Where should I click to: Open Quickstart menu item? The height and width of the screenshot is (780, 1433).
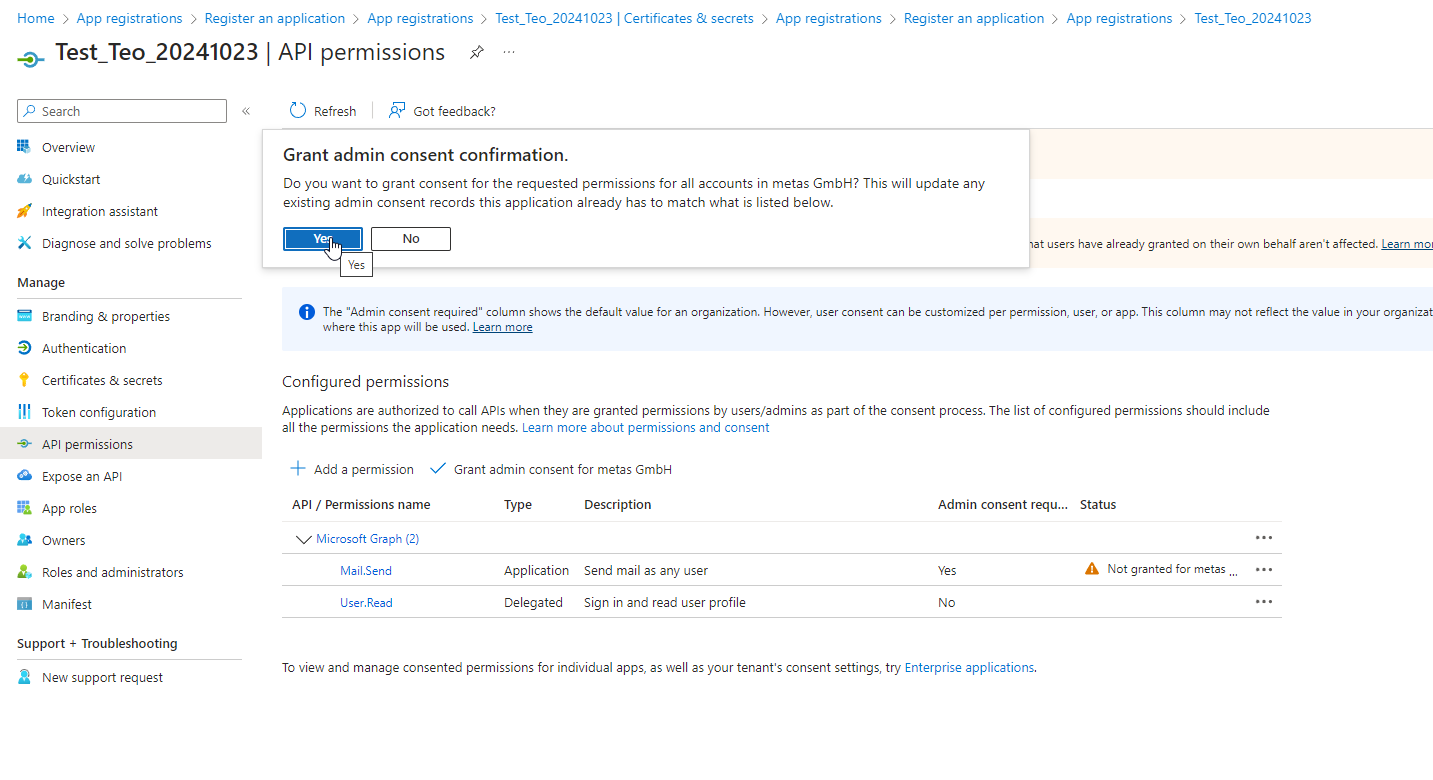pyautogui.click(x=71, y=179)
